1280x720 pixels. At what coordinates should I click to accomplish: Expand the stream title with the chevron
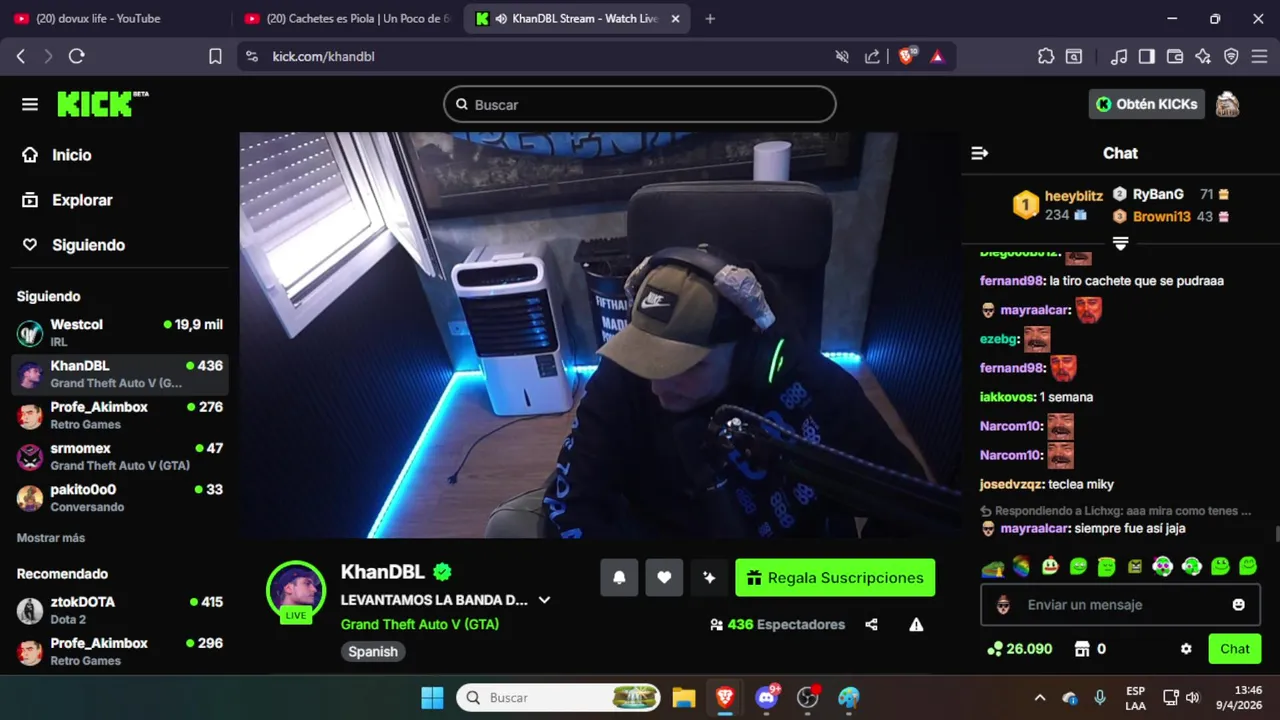click(544, 600)
